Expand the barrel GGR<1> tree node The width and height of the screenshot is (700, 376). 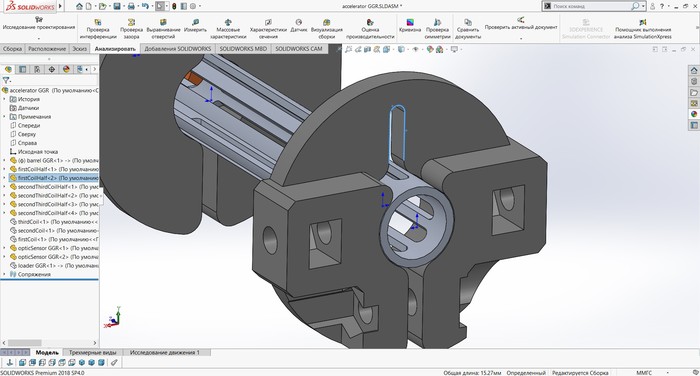4,160
